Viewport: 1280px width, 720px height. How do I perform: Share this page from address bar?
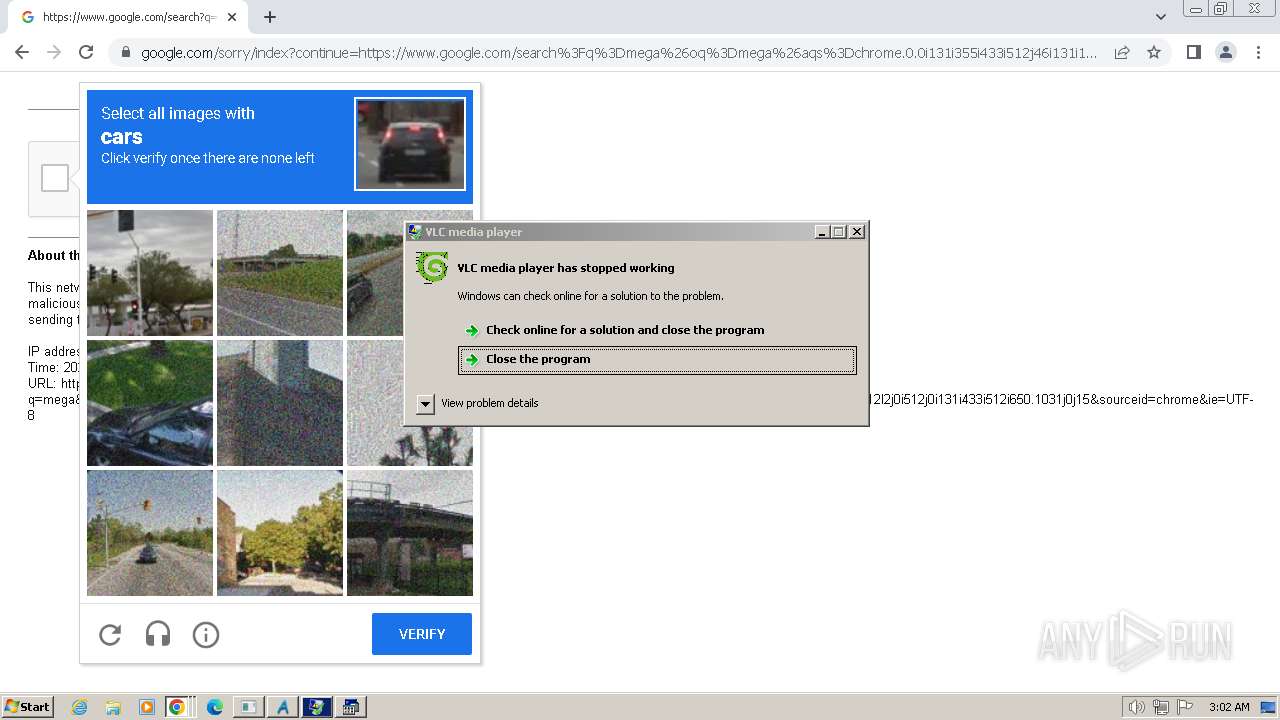click(x=1122, y=52)
